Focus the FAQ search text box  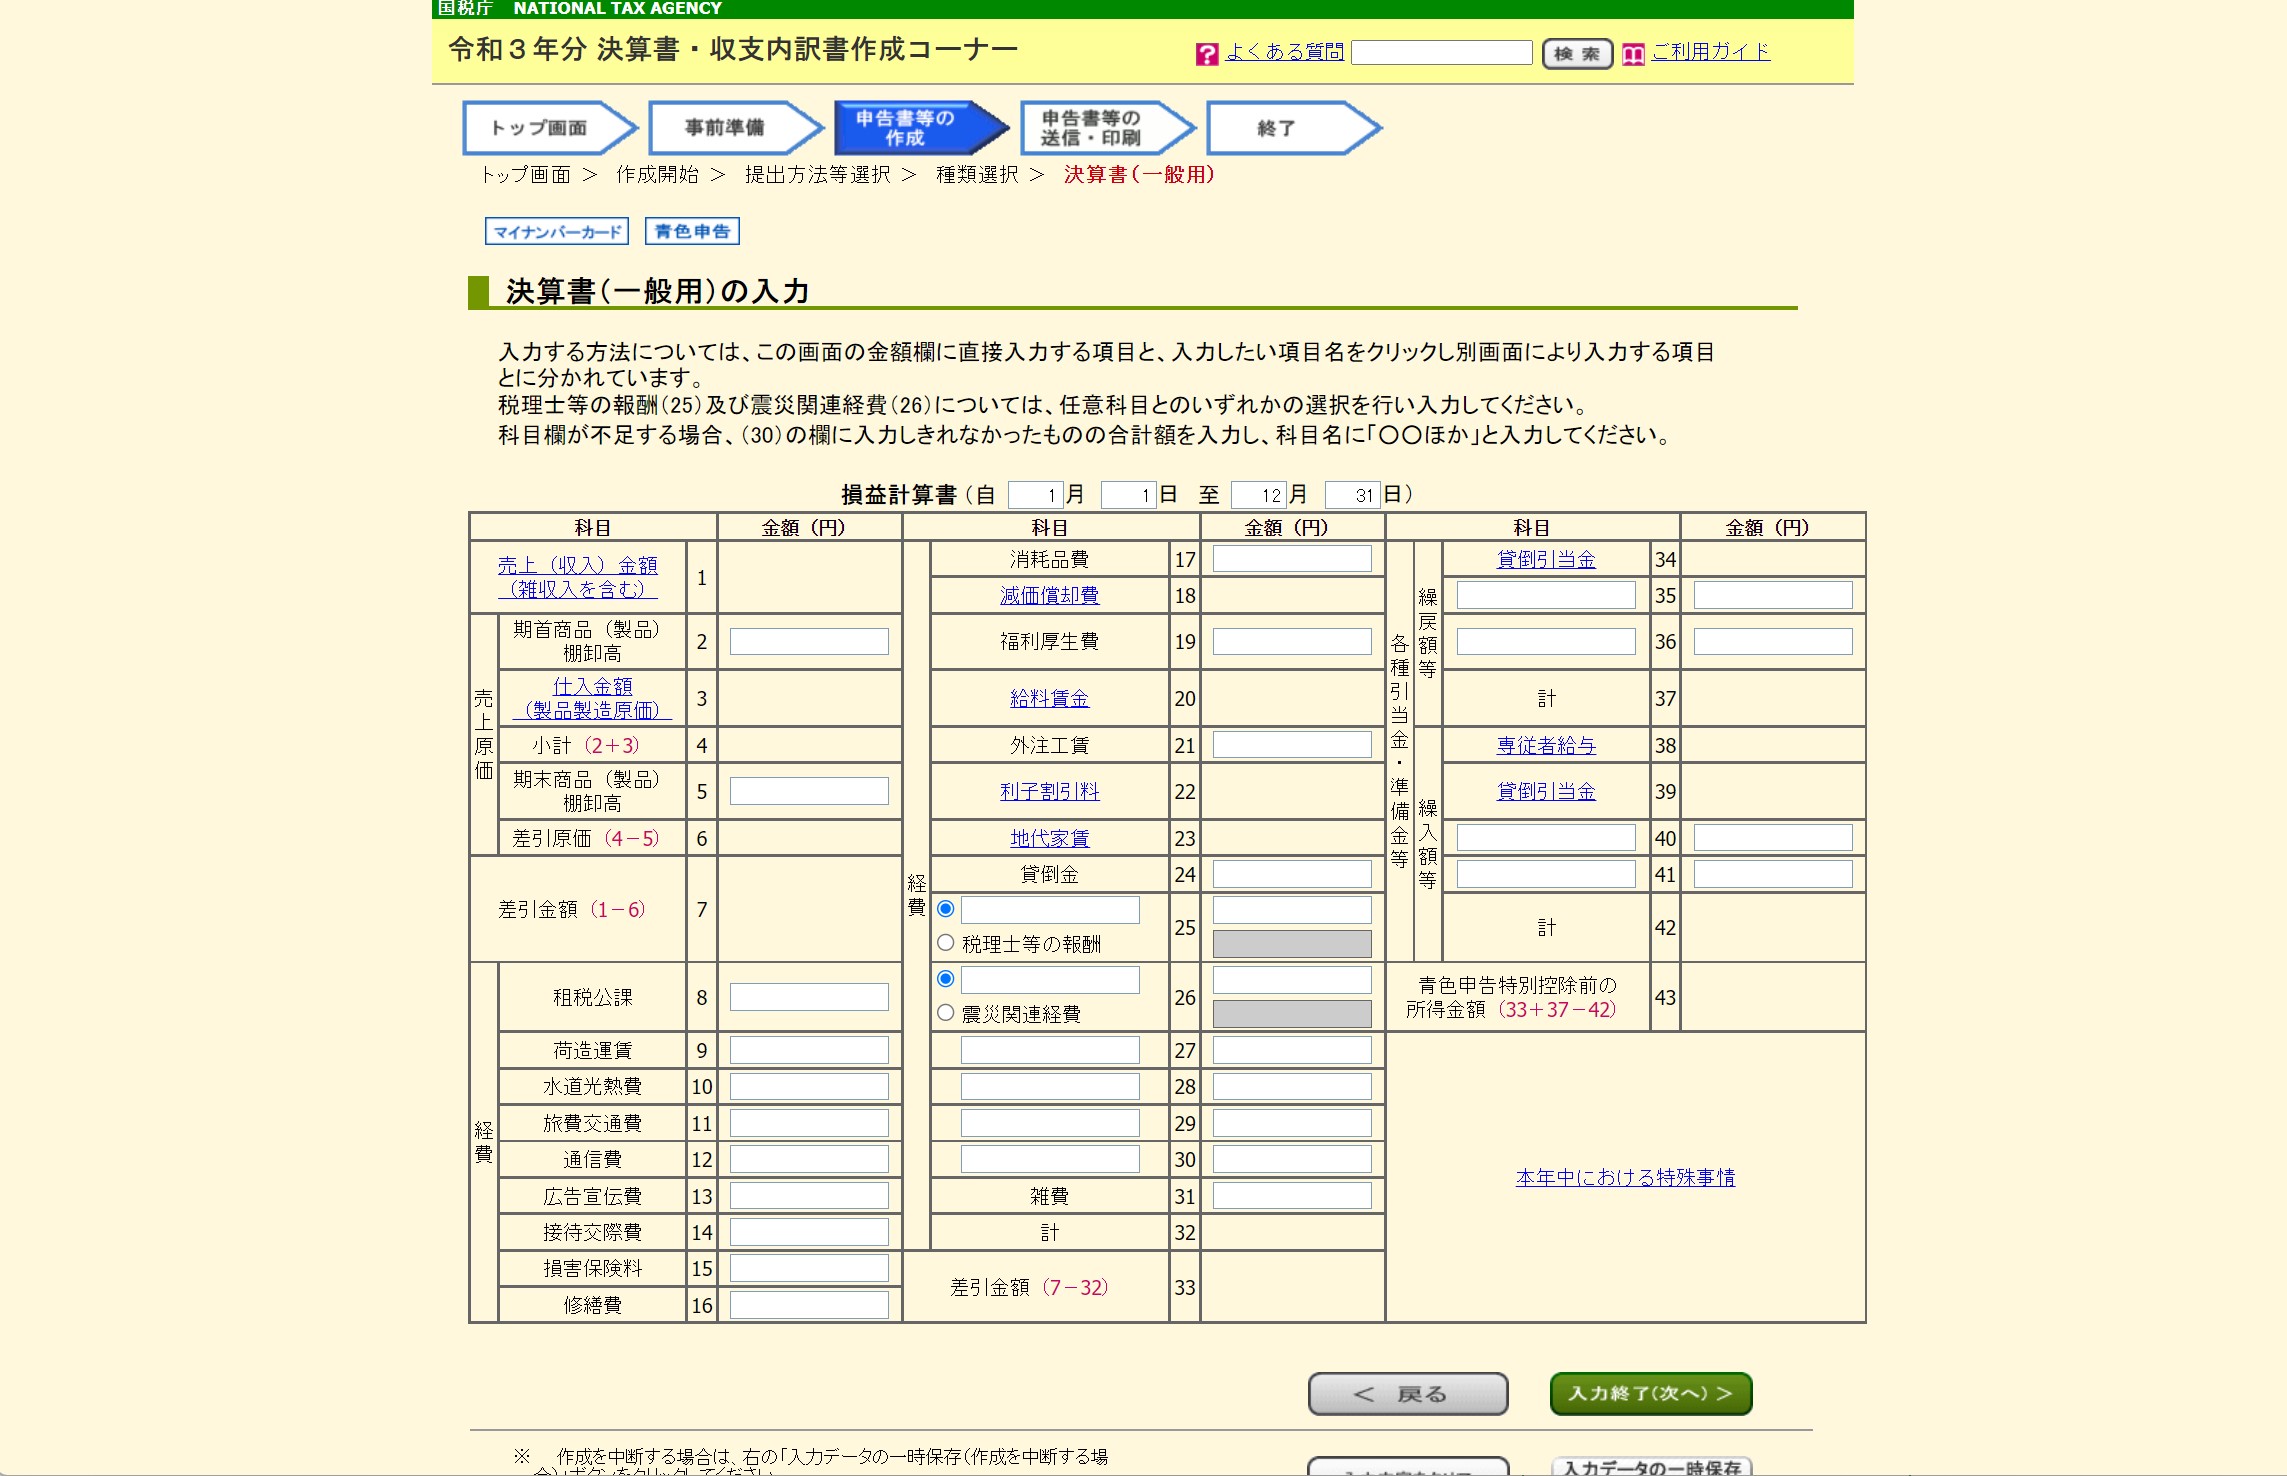[x=1442, y=53]
